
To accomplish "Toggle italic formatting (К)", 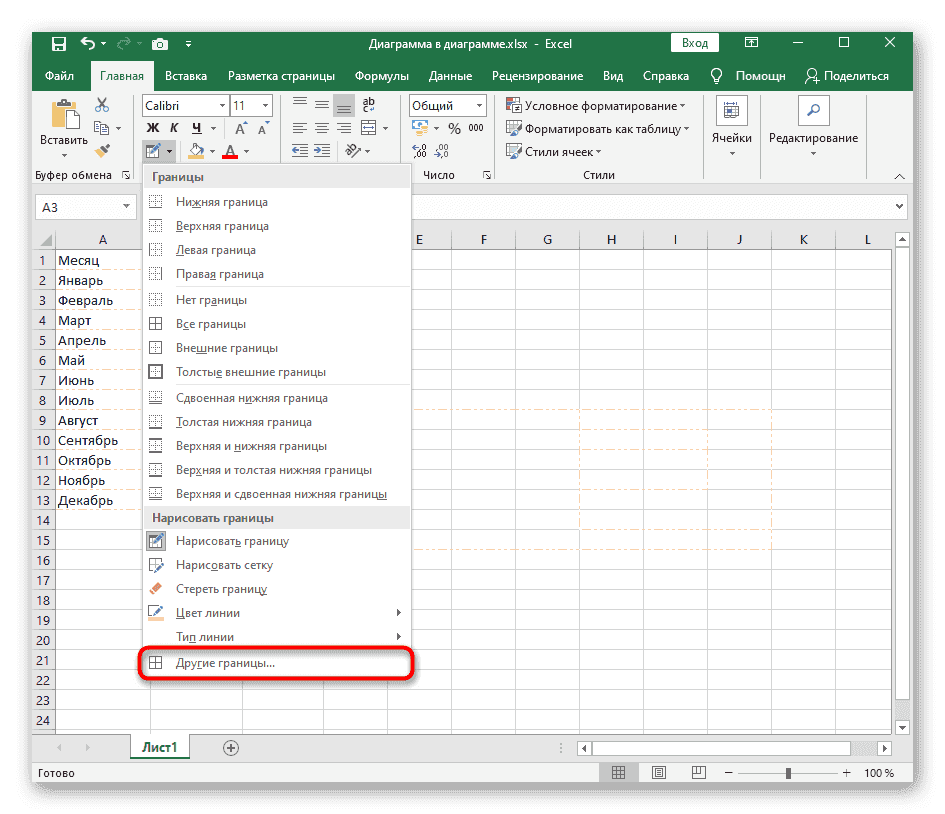I will pos(174,128).
